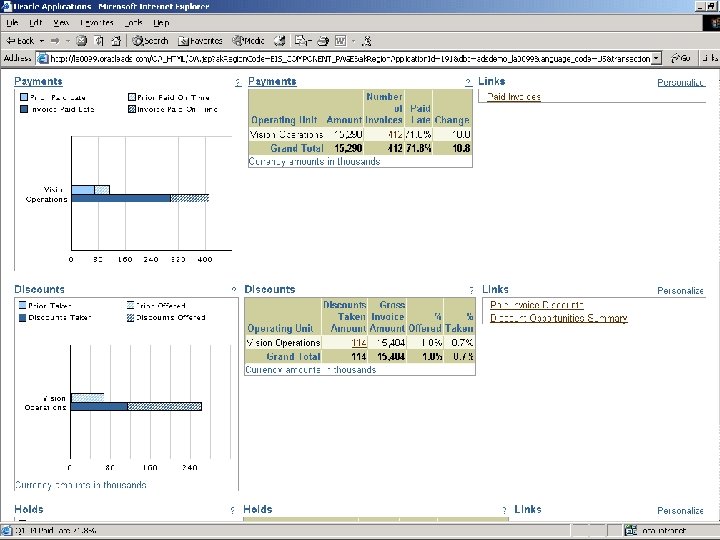Click the Mail icon in toolbar
This screenshot has height=540, width=720.
click(x=303, y=41)
